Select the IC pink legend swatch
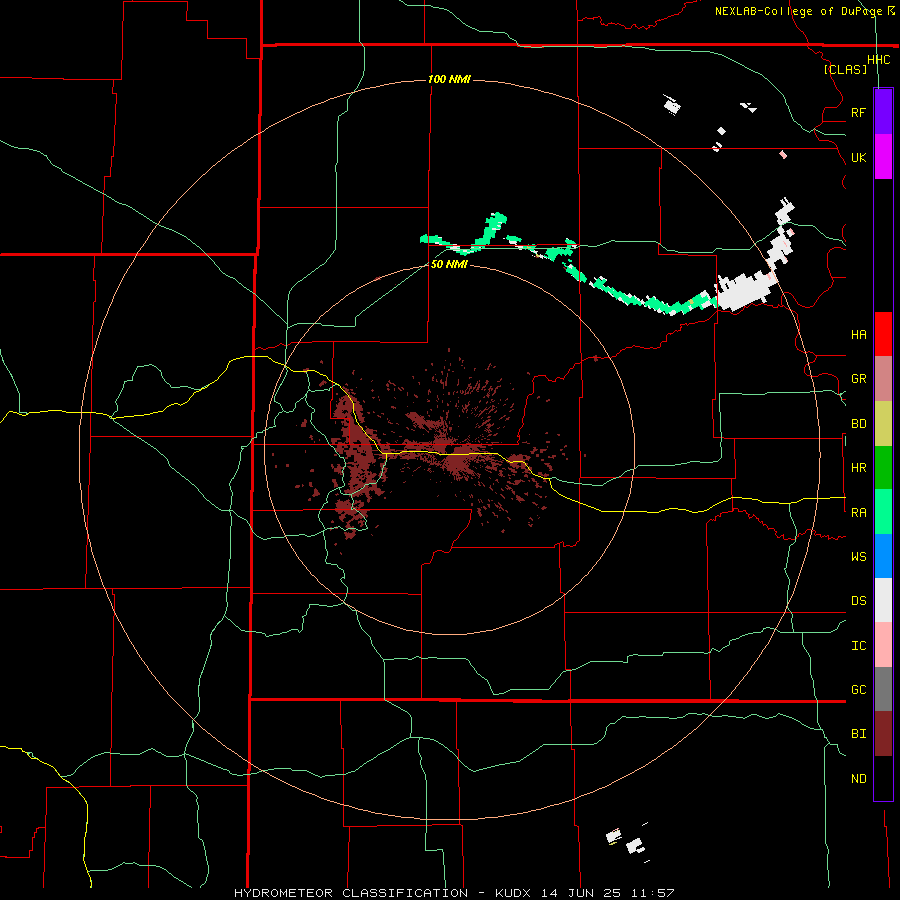Viewport: 900px width, 900px height. point(883,645)
